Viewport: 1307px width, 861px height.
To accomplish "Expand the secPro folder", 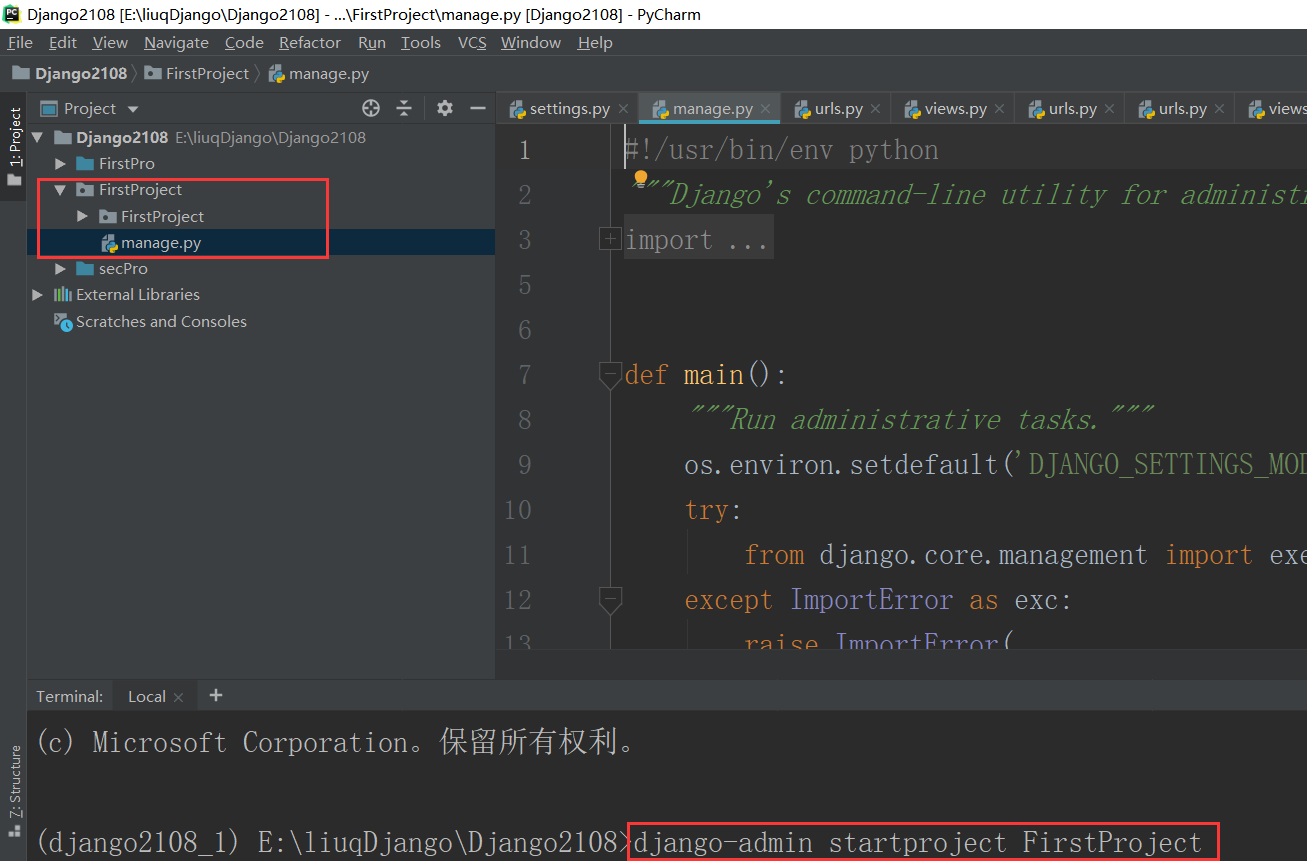I will tap(60, 269).
